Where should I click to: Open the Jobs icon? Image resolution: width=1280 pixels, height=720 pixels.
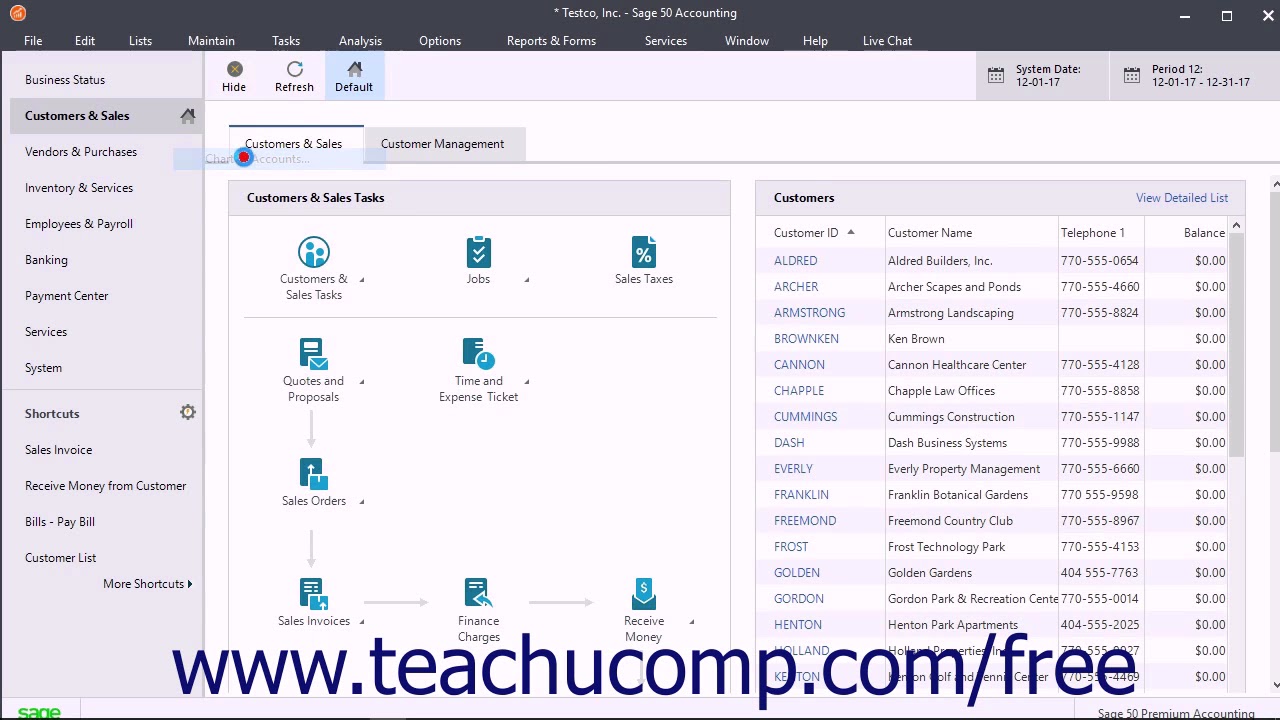click(478, 252)
